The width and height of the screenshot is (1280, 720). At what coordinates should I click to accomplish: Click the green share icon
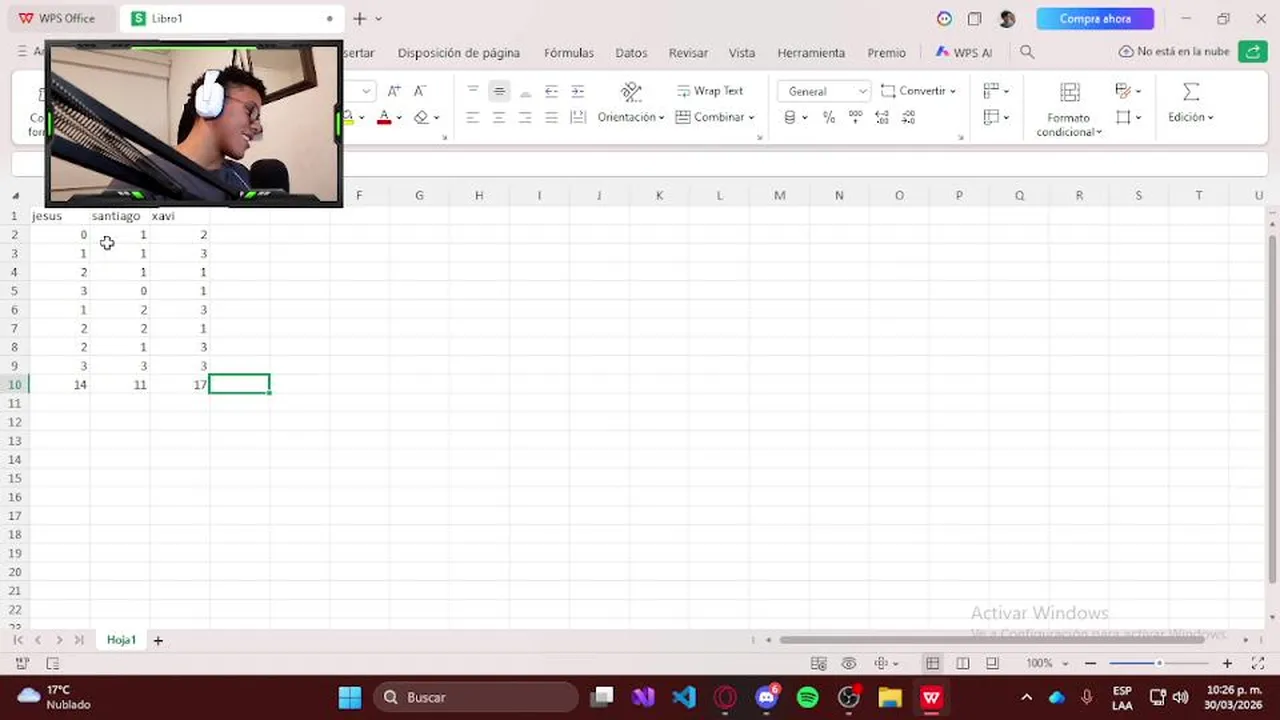coord(1253,52)
